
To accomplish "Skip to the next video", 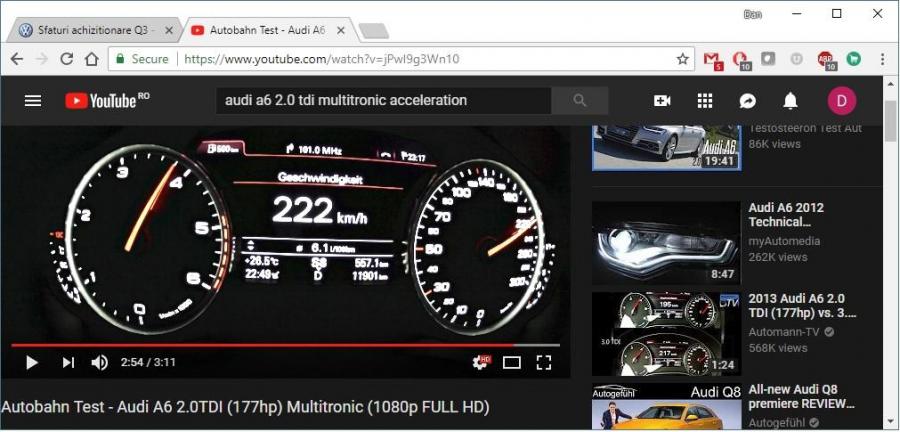I will [x=68, y=362].
